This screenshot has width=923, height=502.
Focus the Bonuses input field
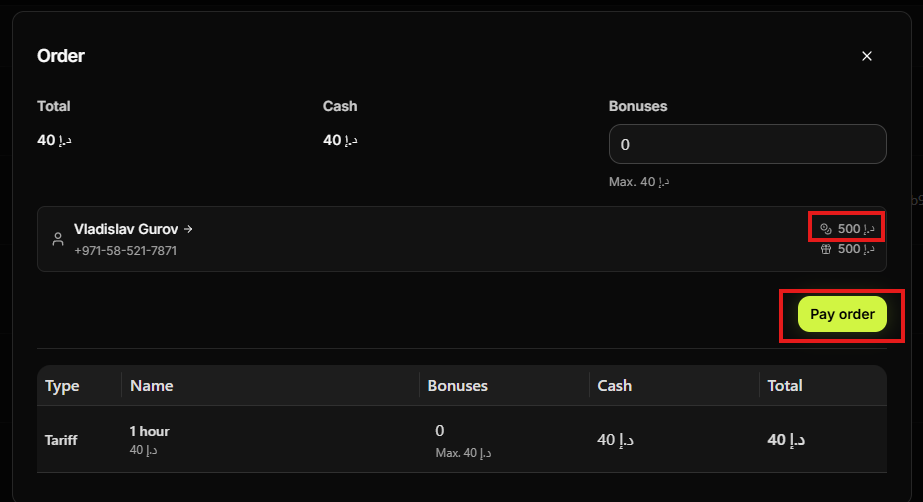747,144
